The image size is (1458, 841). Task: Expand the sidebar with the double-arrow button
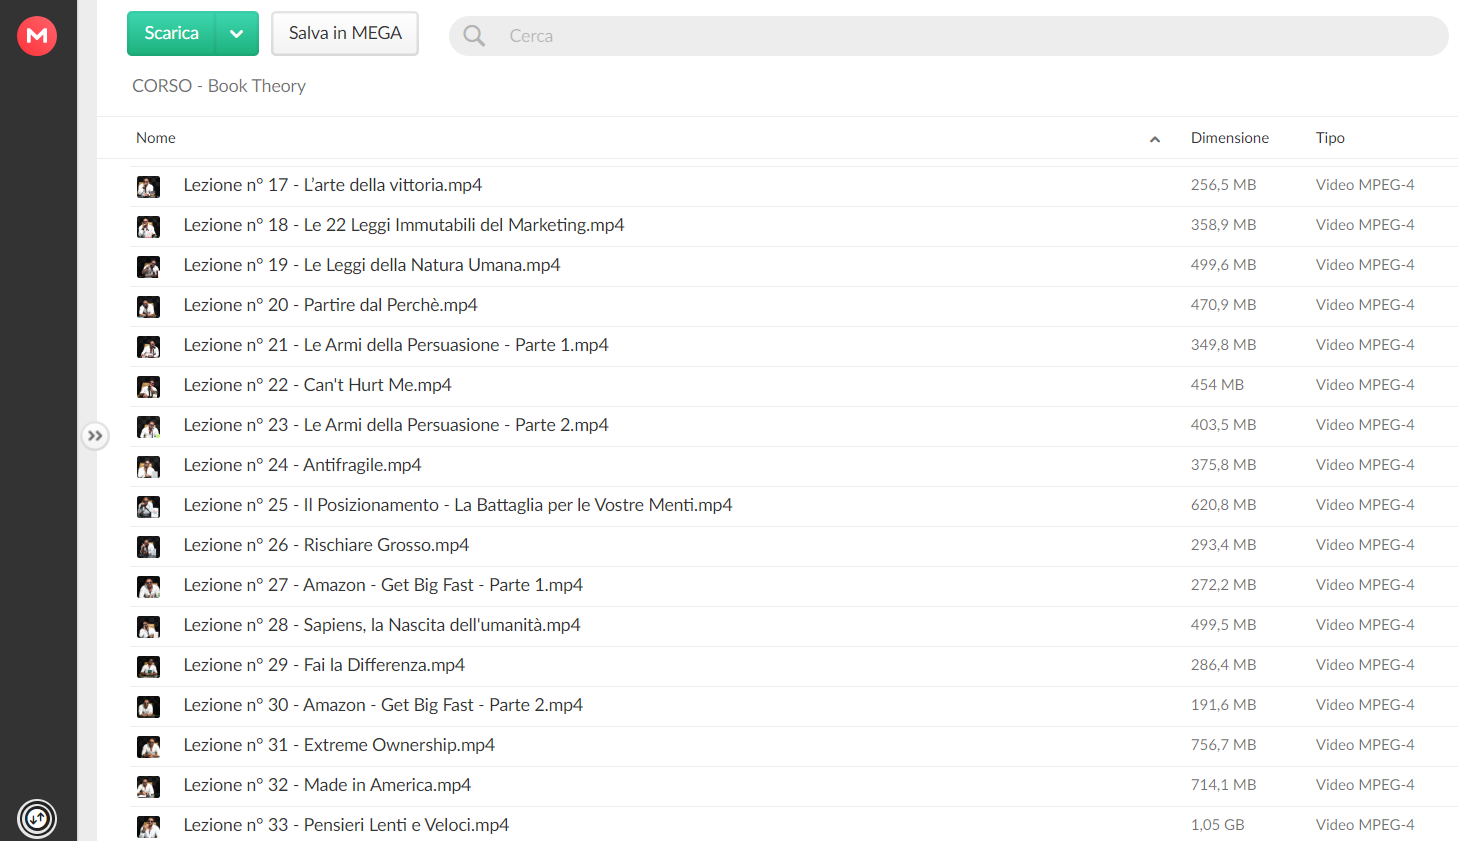coord(95,436)
